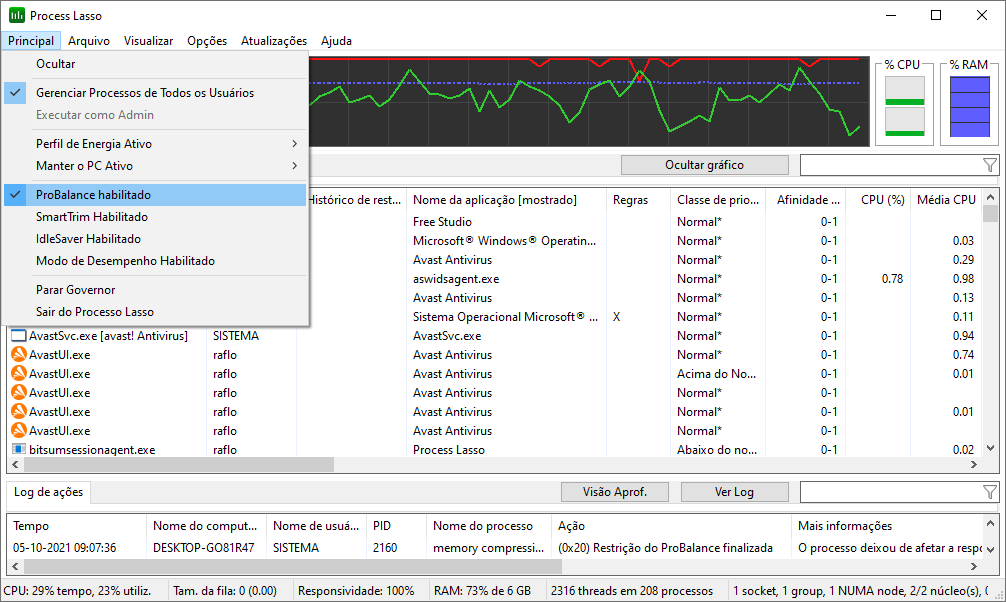
Task: Click the log vertical scrollbar down arrow
Action: coord(990,549)
